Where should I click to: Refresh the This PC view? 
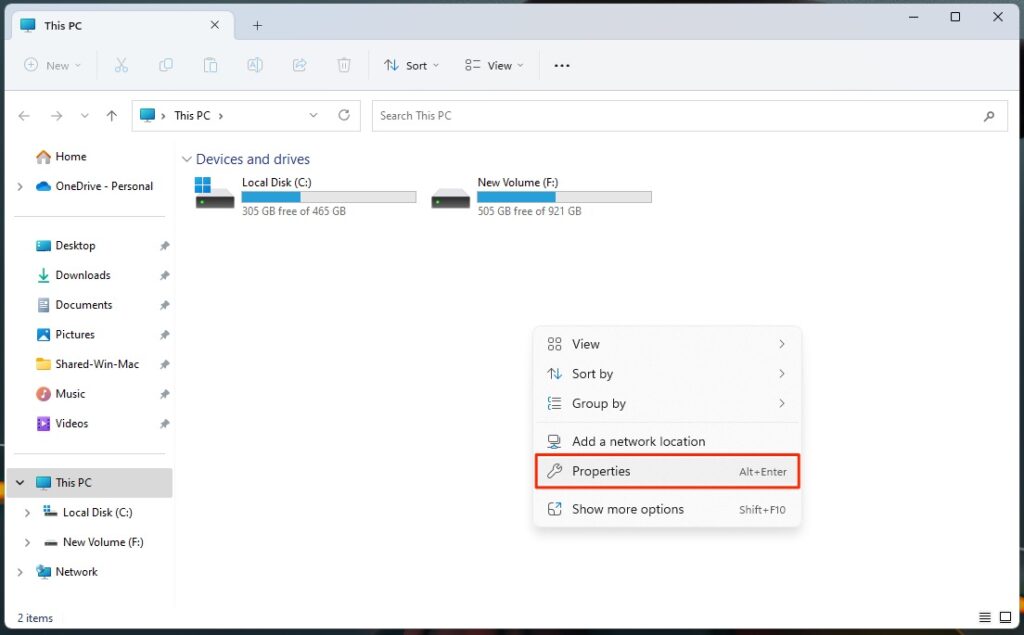coord(344,115)
